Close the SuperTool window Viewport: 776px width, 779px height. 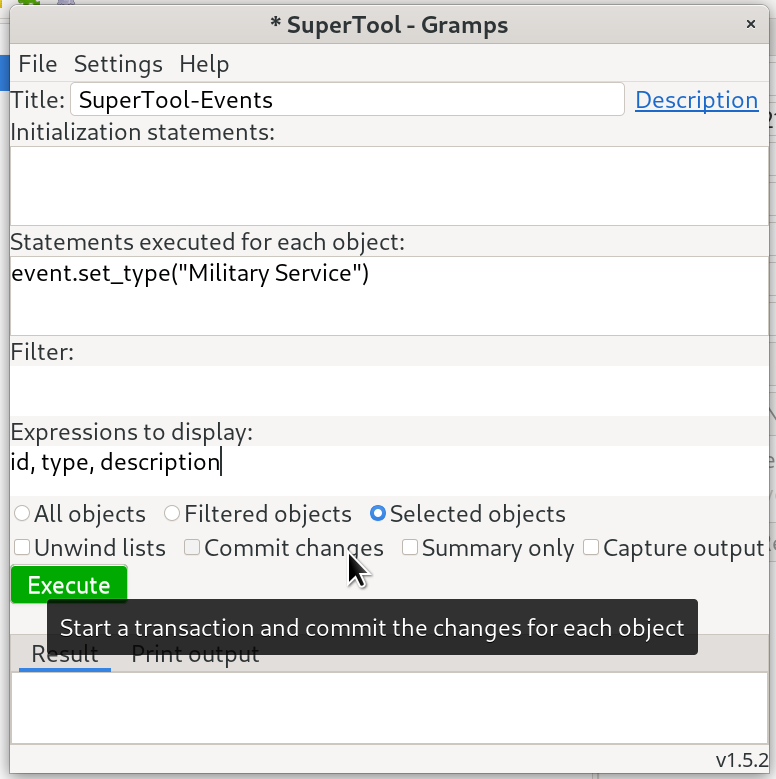[750, 24]
